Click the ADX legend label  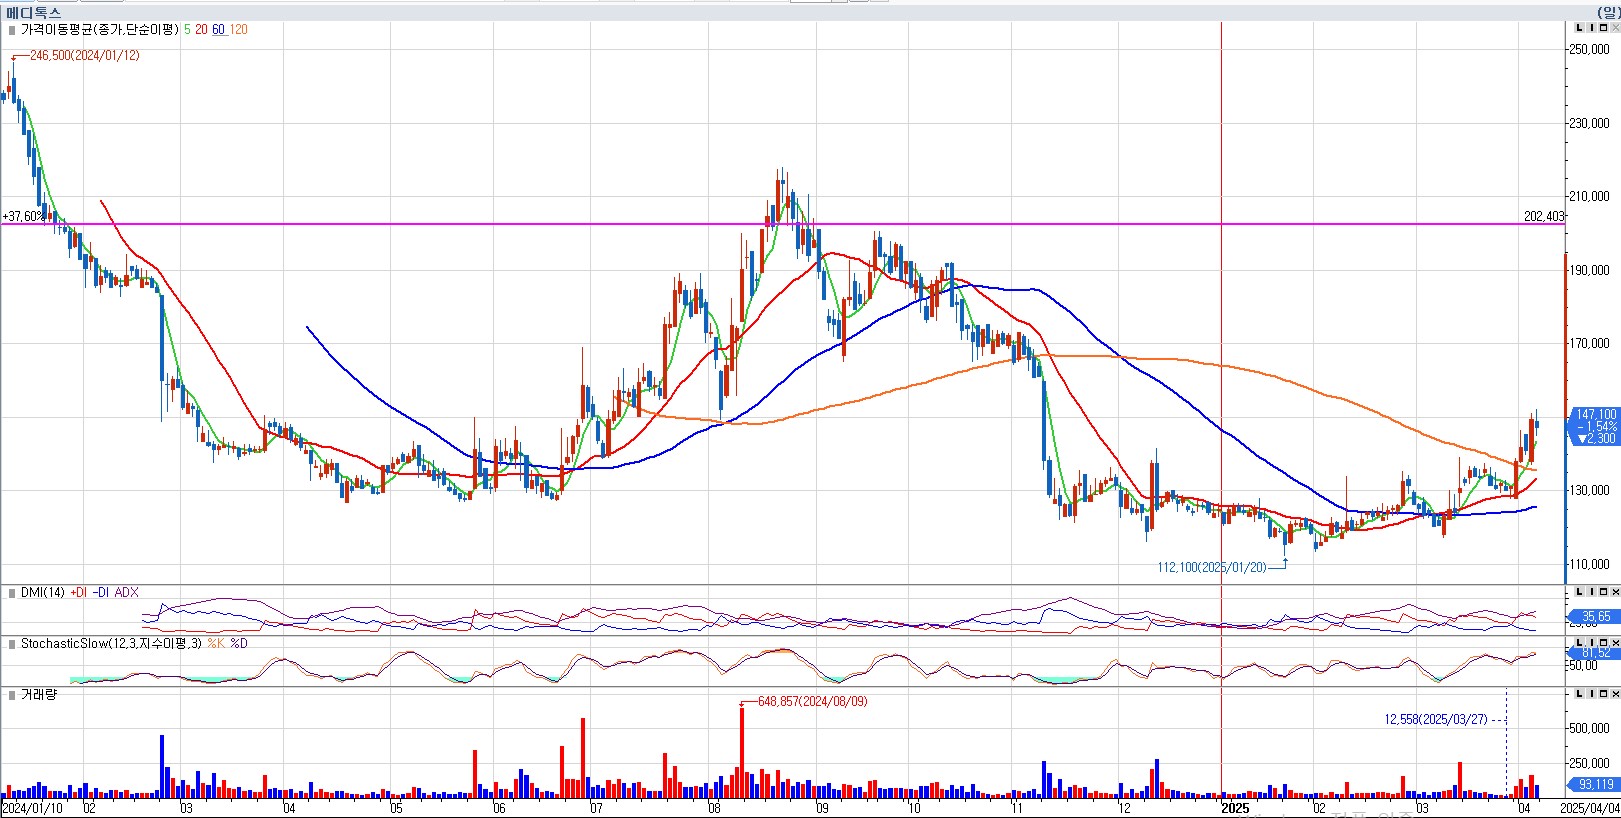tap(127, 593)
